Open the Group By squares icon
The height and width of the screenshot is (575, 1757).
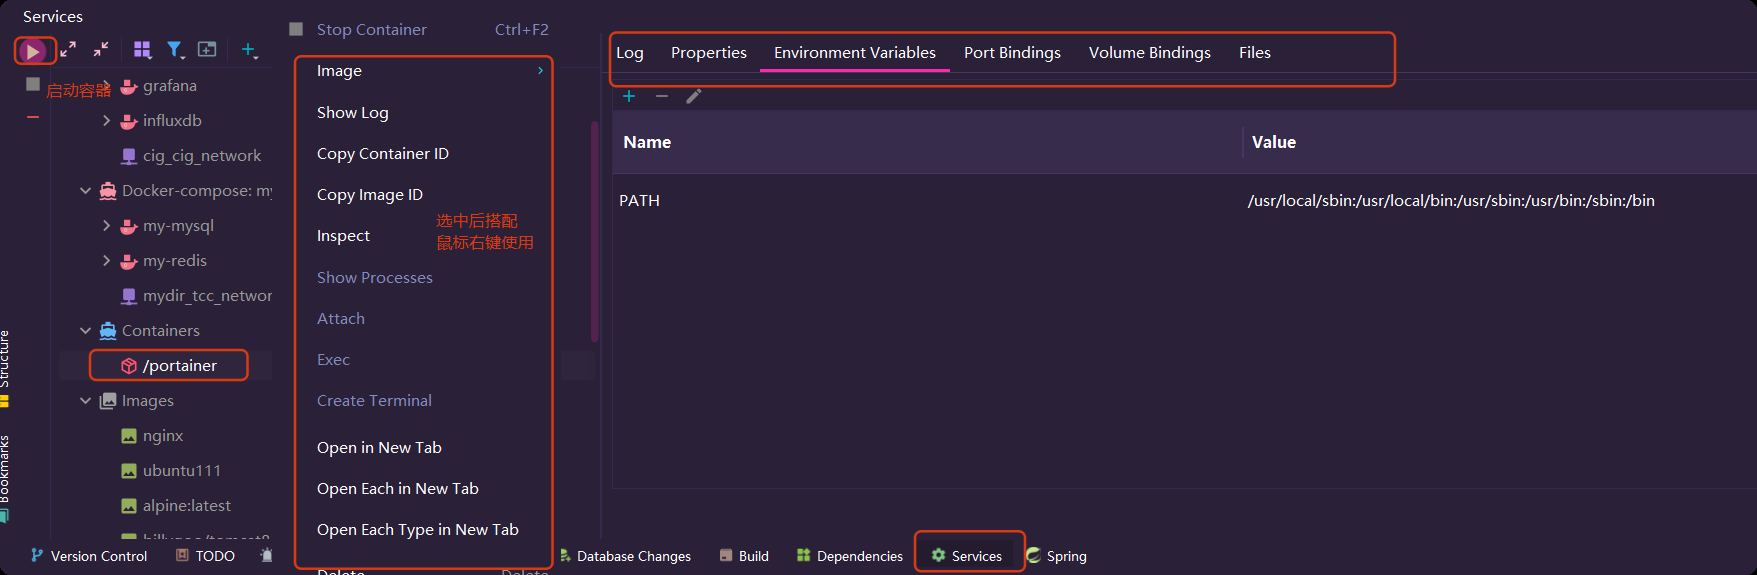(143, 49)
